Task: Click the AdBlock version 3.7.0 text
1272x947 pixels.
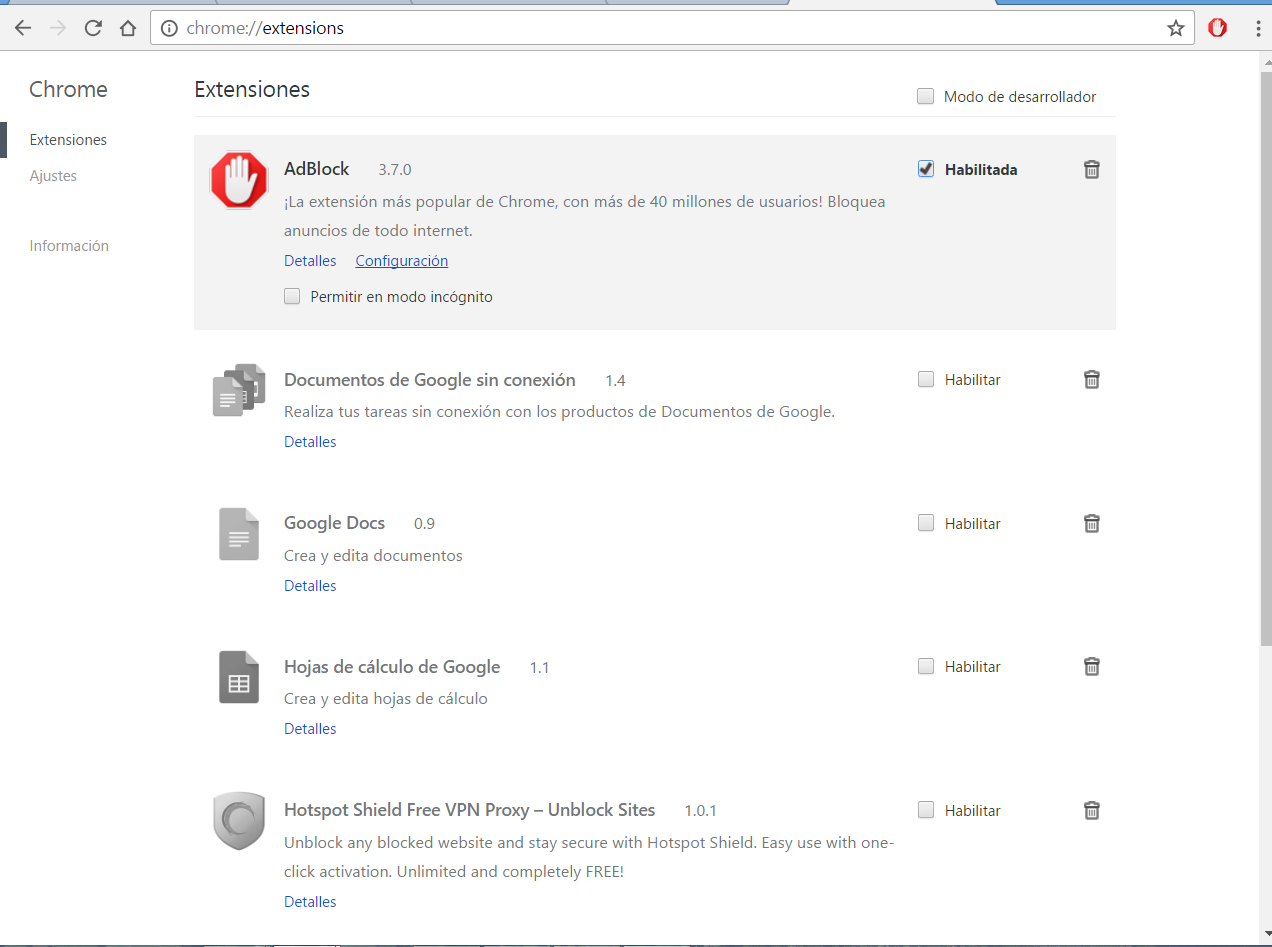Action: pos(395,170)
